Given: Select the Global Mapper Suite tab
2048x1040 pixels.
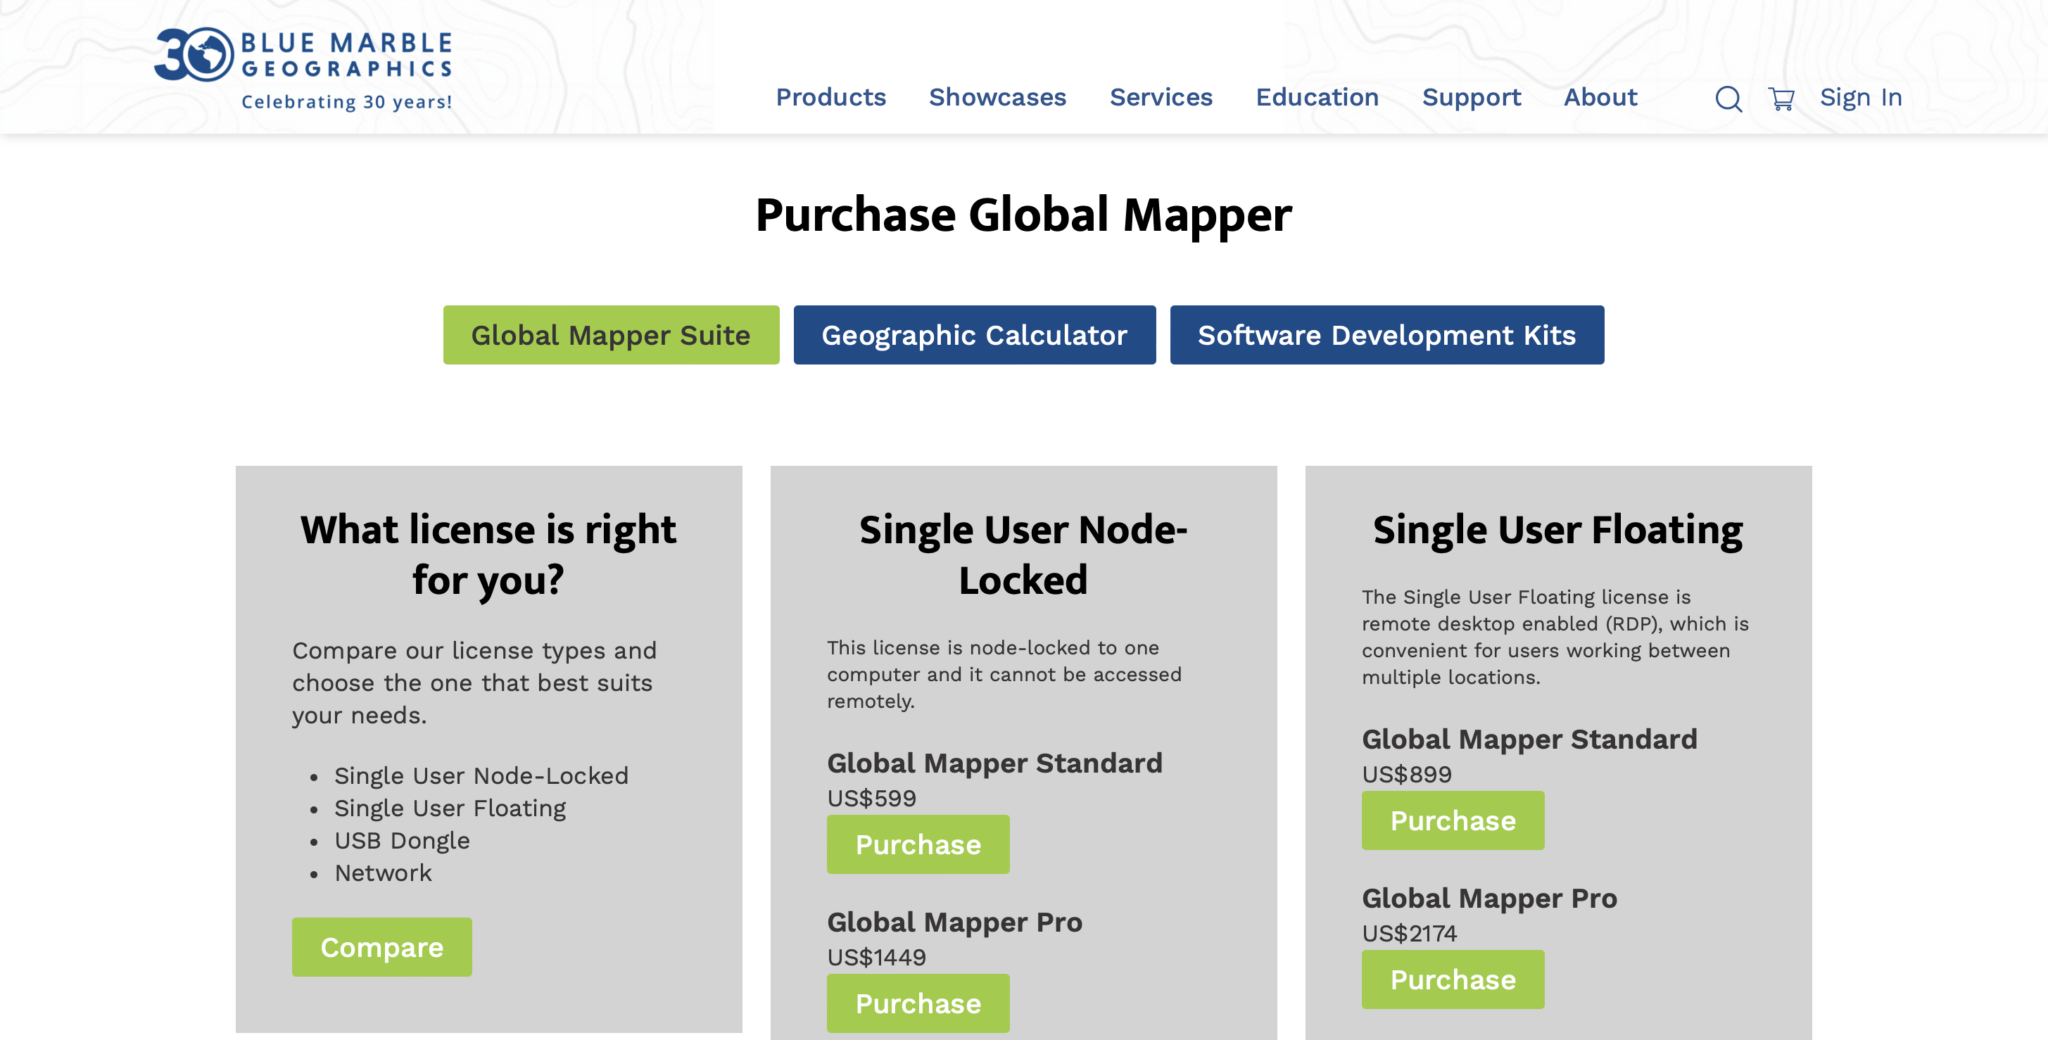Looking at the screenshot, I should tap(610, 335).
